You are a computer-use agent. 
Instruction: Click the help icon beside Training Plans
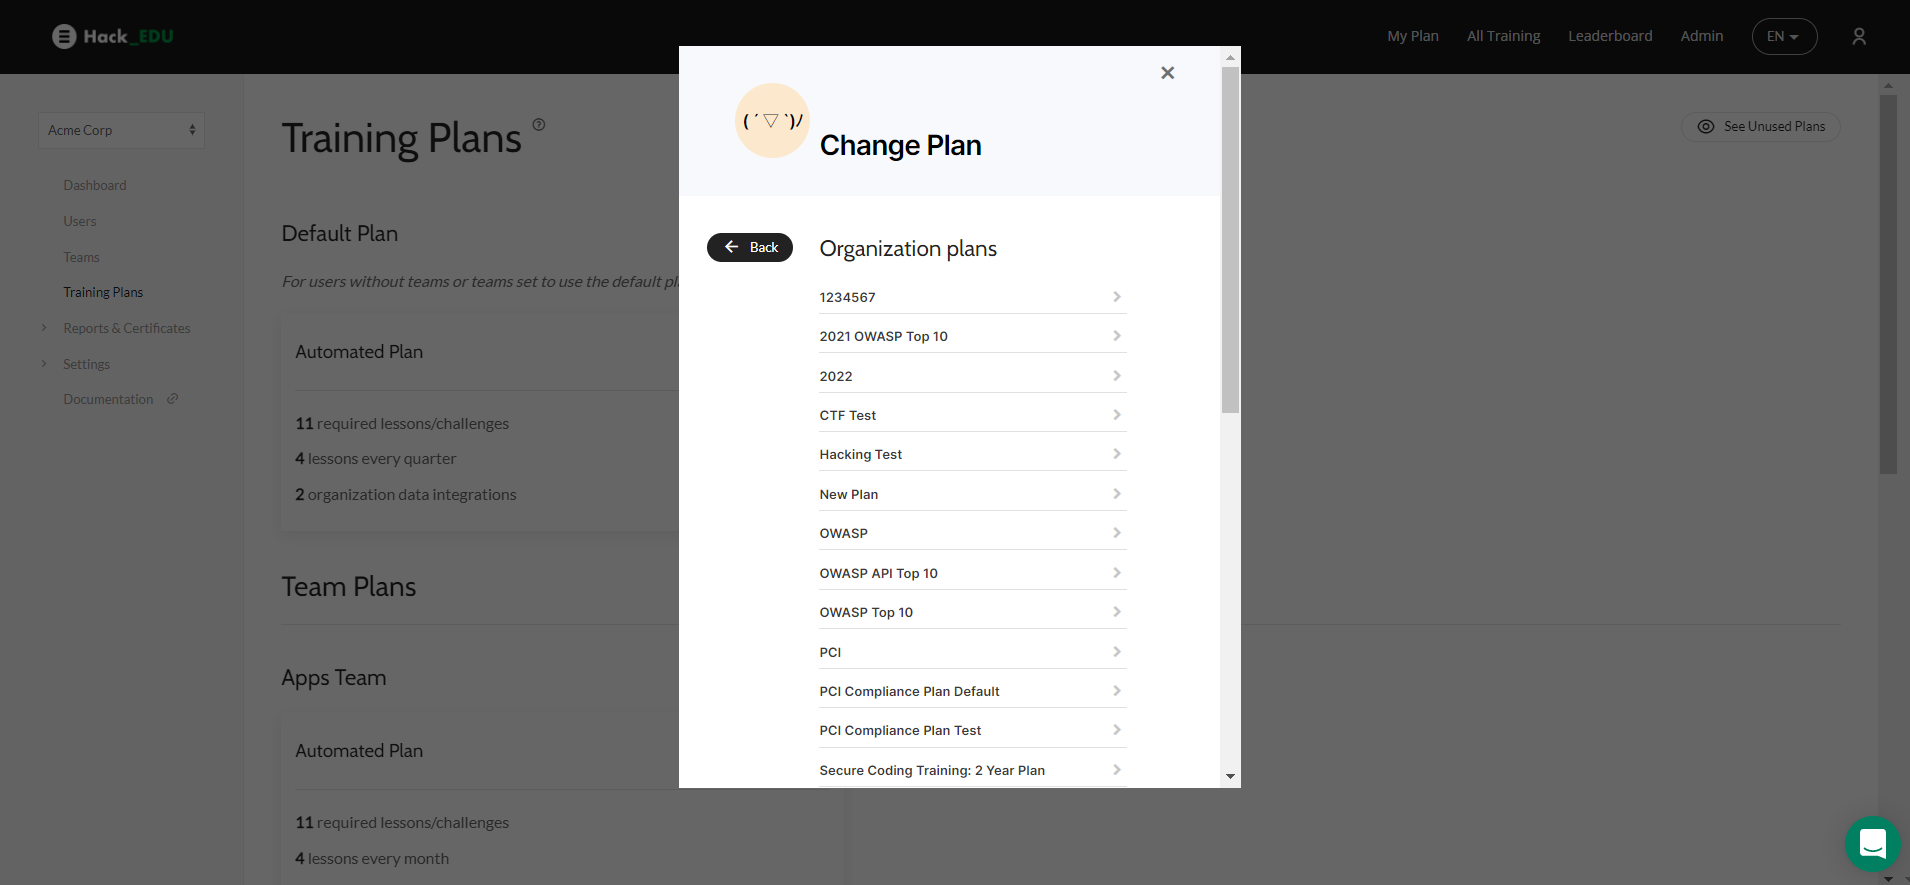tap(539, 125)
